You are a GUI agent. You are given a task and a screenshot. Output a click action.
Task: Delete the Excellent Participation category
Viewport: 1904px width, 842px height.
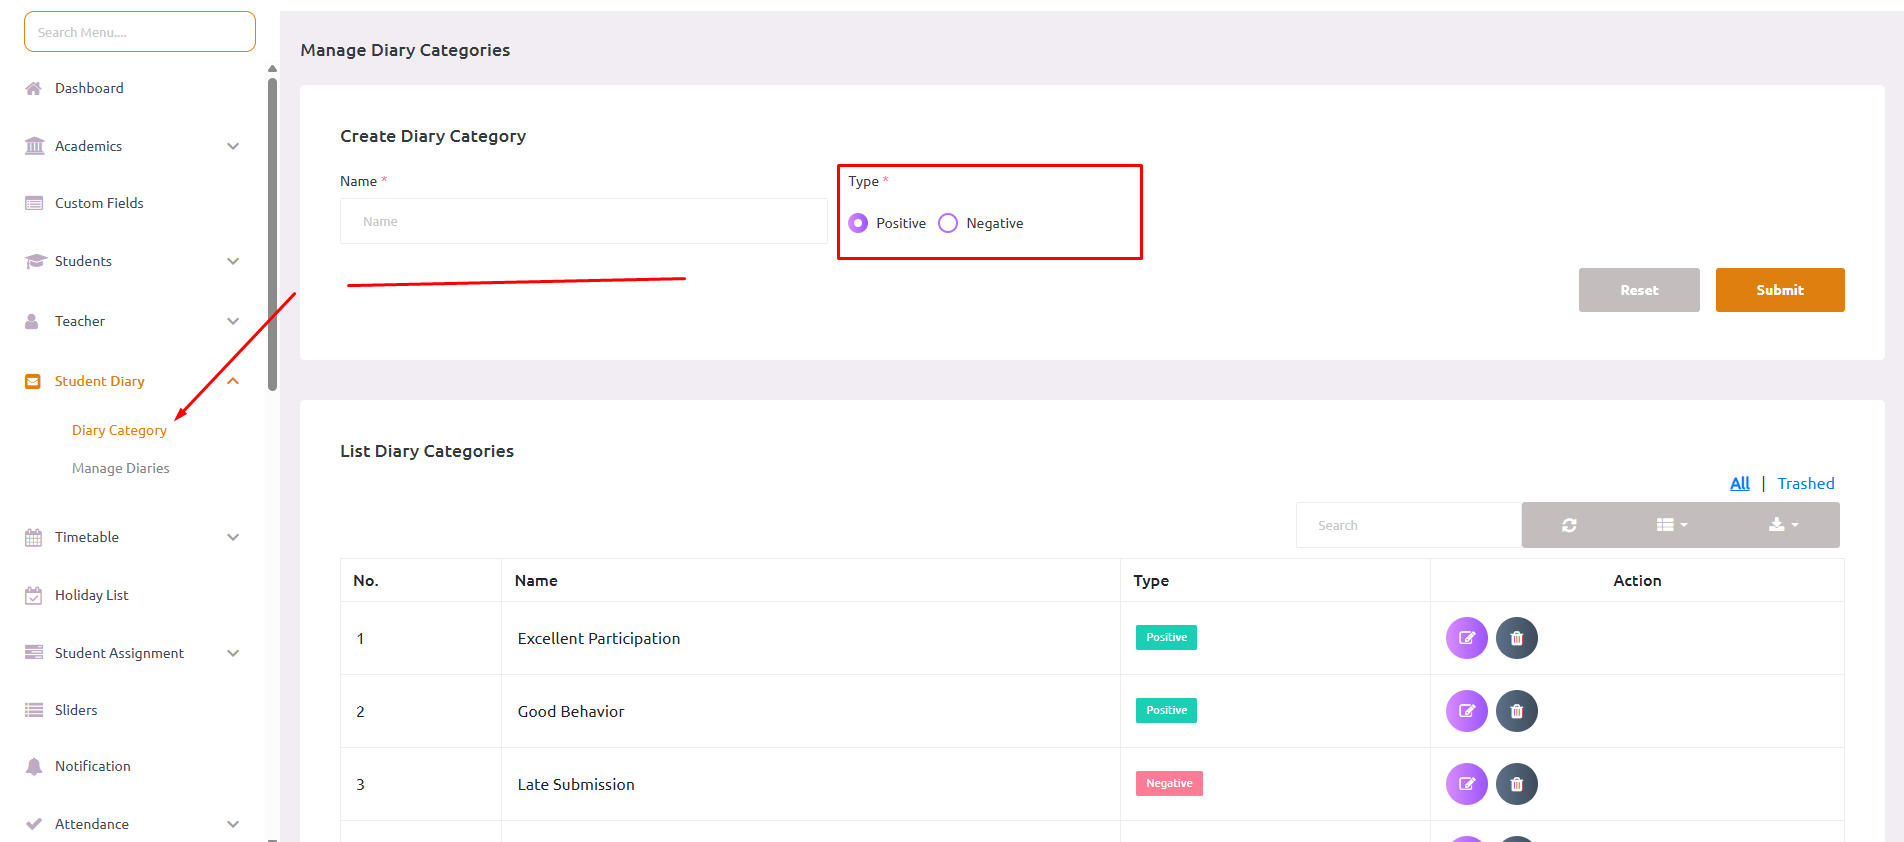1516,638
